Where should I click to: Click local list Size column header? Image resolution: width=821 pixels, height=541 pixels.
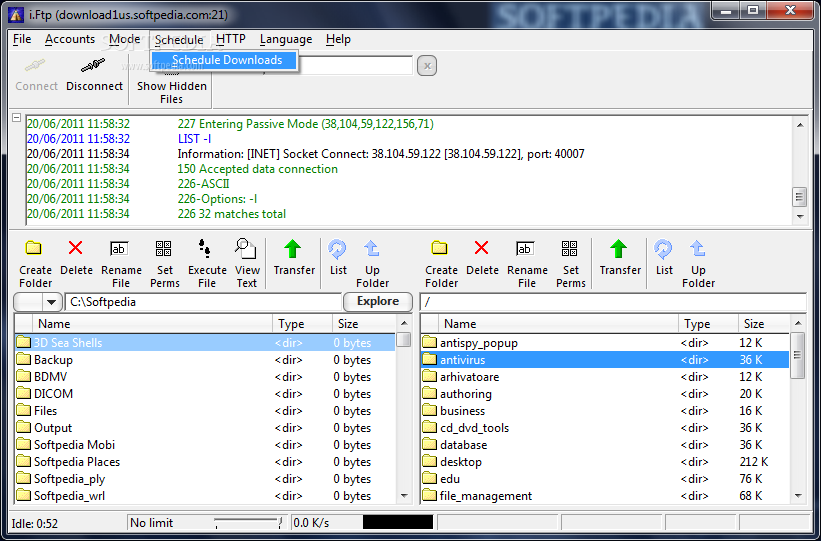[364, 324]
